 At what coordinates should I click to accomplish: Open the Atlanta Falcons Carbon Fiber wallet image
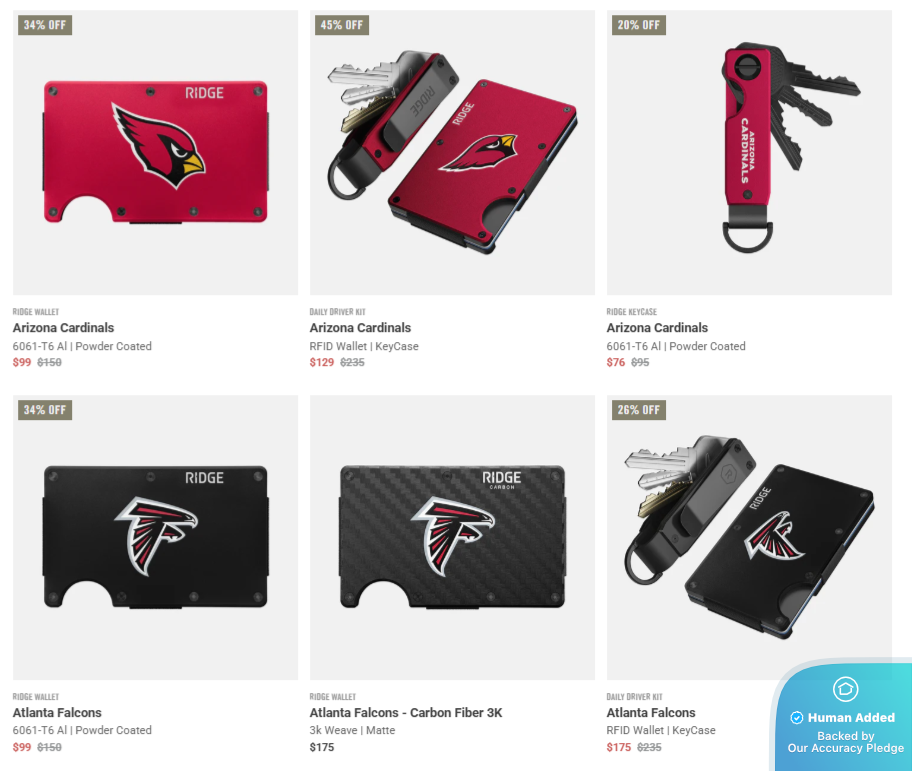pos(452,537)
